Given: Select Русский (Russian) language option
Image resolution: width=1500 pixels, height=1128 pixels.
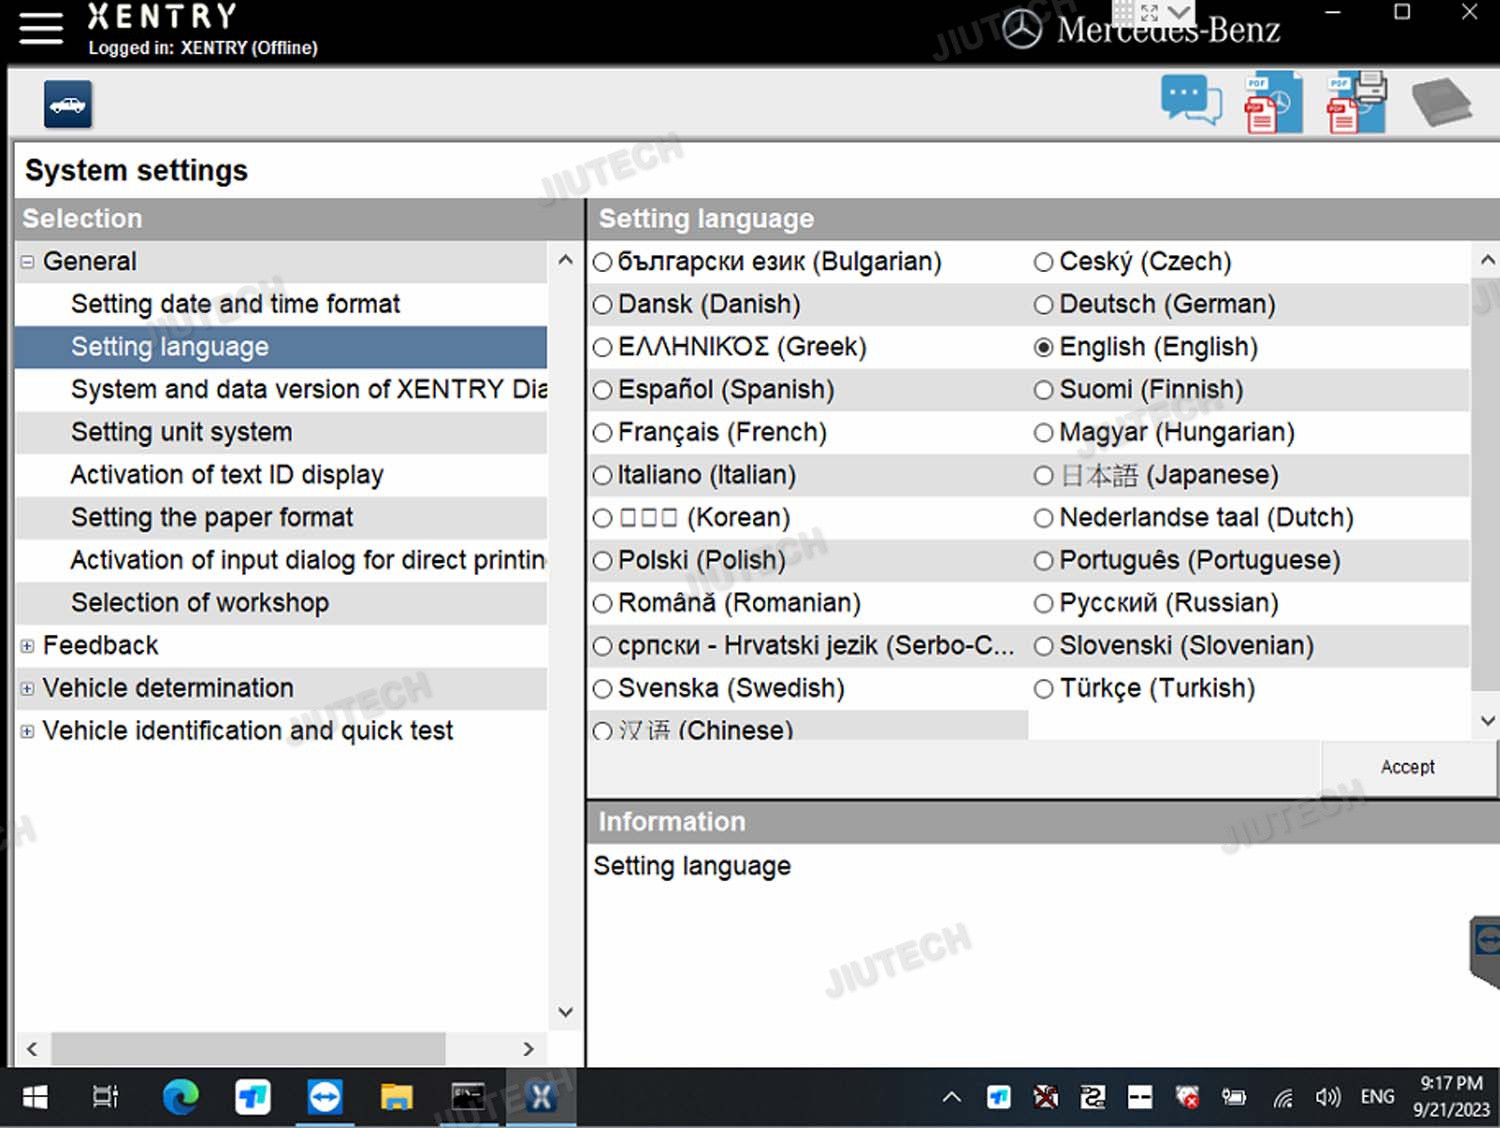Looking at the screenshot, I should 1044,604.
